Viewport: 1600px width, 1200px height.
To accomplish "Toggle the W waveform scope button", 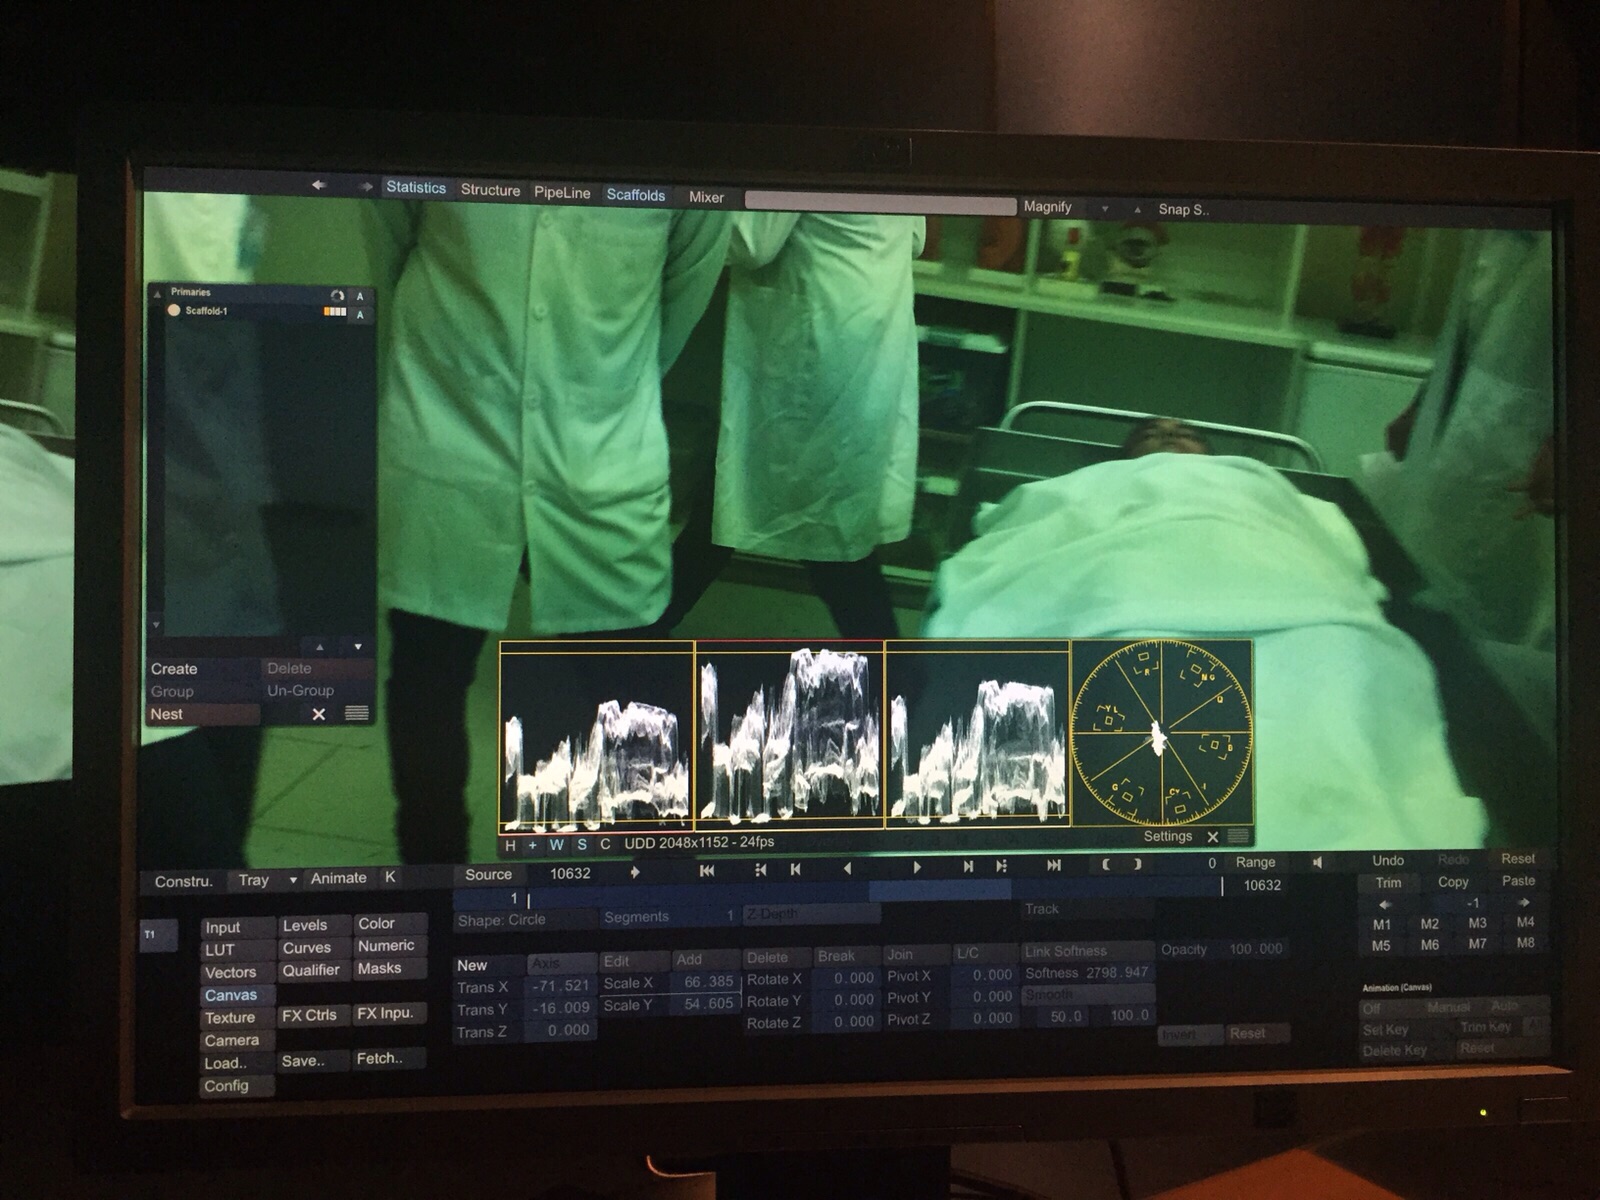I will click(556, 845).
